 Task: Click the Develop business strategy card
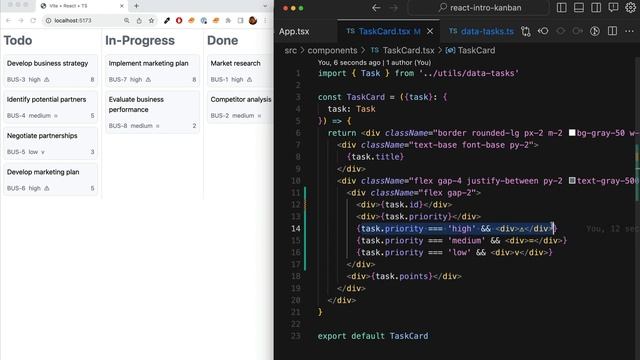(x=51, y=70)
